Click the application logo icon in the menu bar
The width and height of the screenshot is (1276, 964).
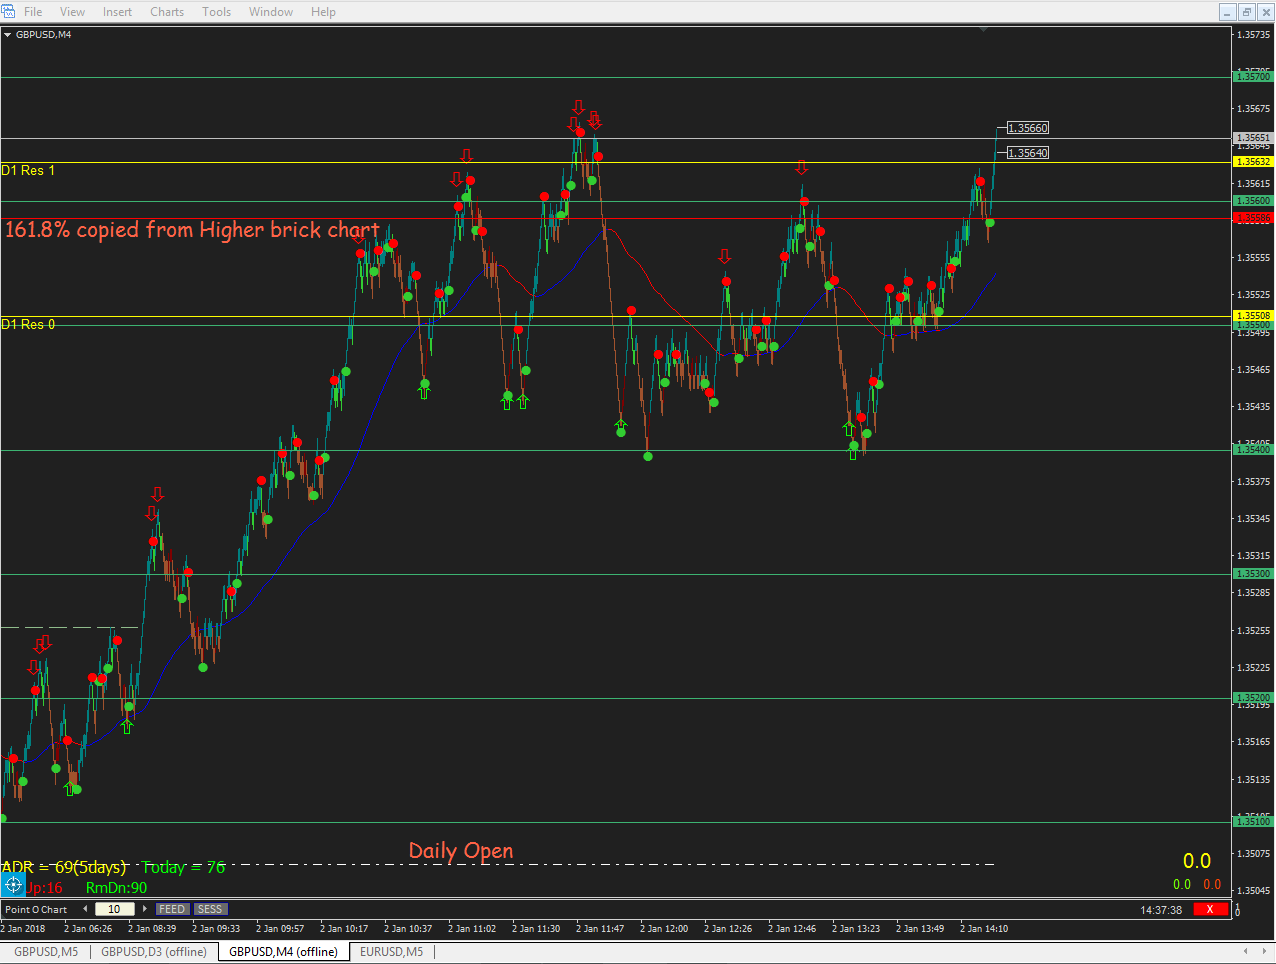tap(9, 12)
